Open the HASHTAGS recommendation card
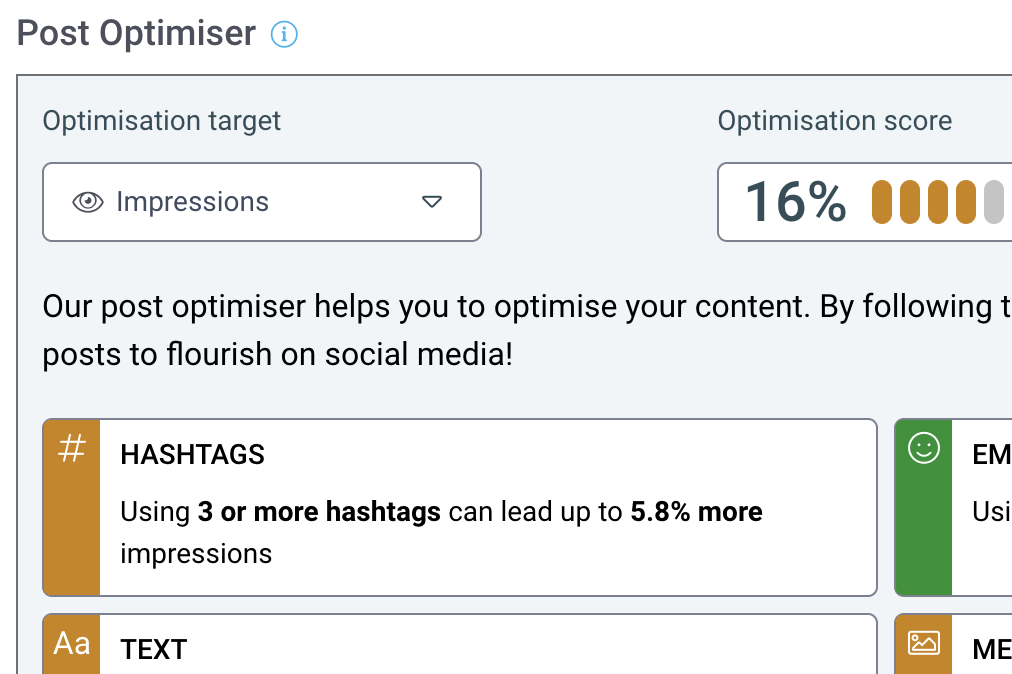The image size is (1012, 674). [x=460, y=507]
